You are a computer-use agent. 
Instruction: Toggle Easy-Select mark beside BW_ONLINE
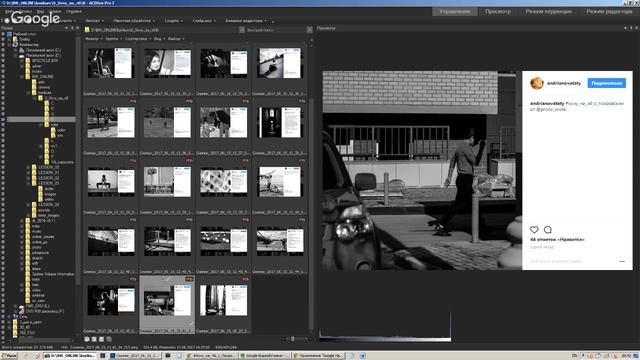[3, 76]
